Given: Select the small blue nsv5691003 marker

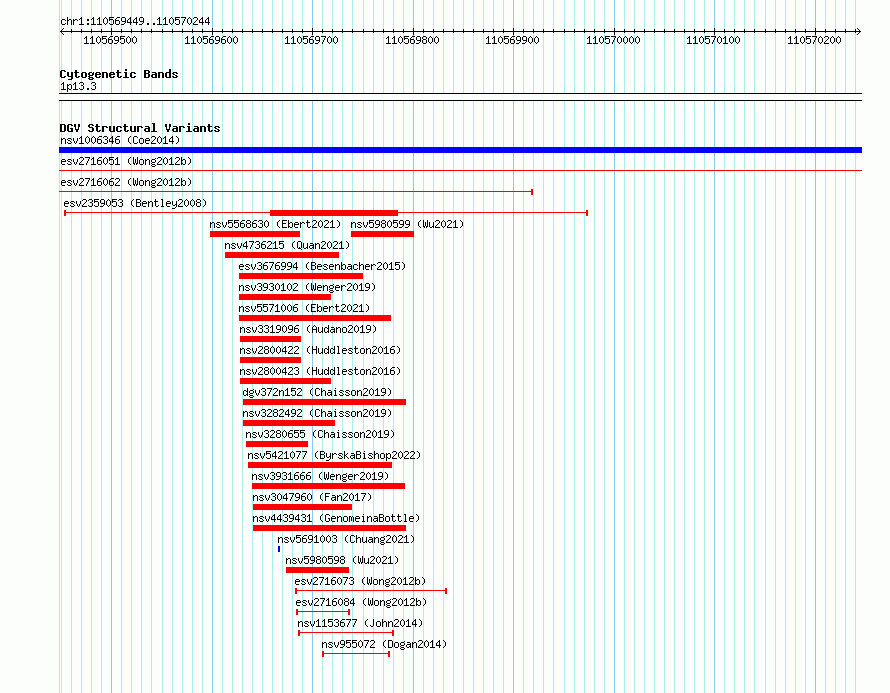Looking at the screenshot, I should (279, 549).
